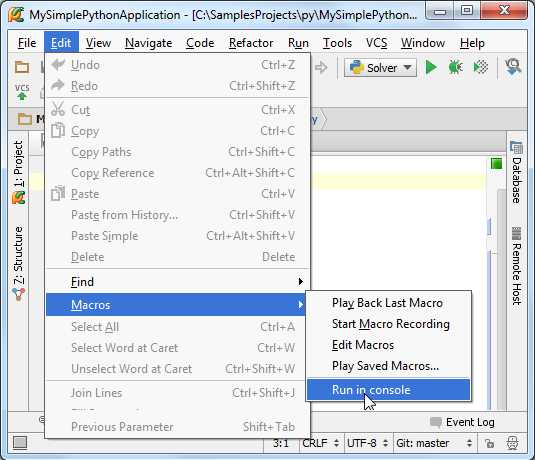The width and height of the screenshot is (535, 460).
Task: Choose Play Saved Macros...
Action: pyautogui.click(x=389, y=366)
